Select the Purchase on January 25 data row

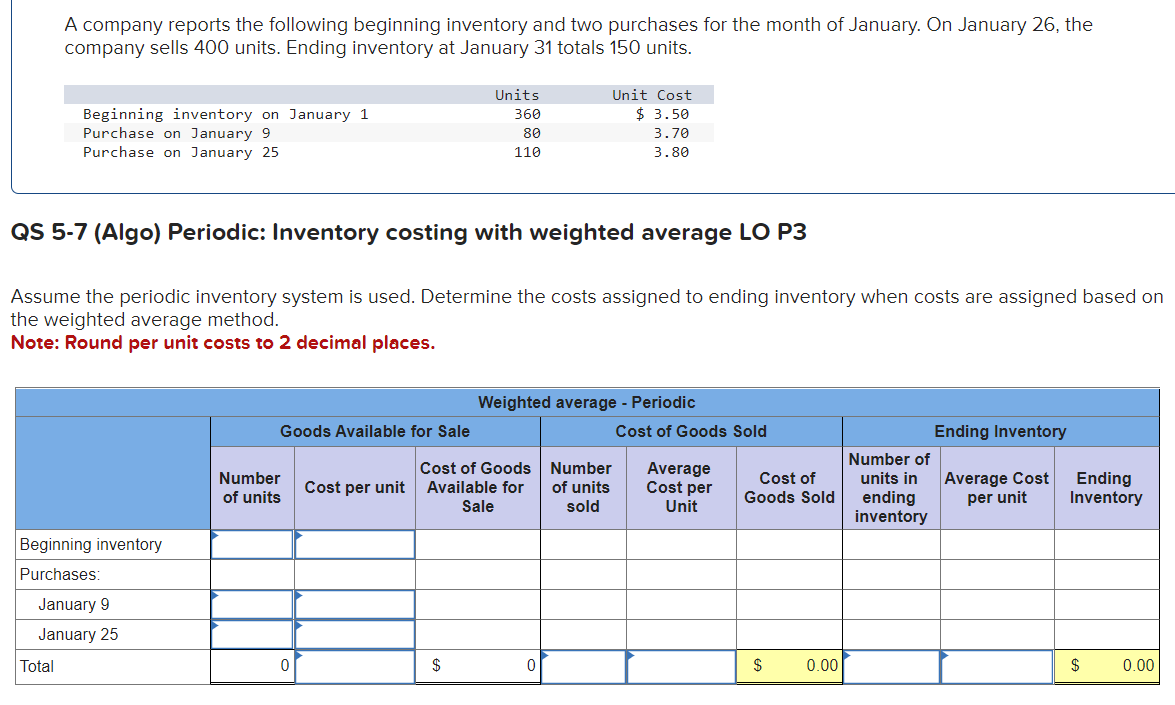[180, 152]
